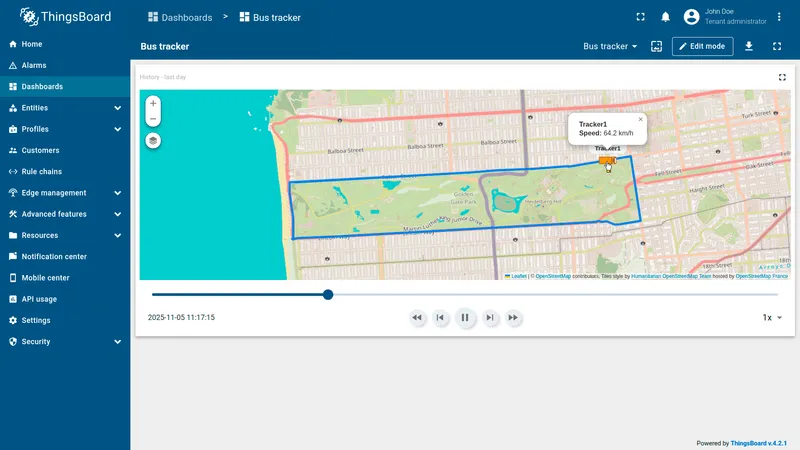Screen dimensions: 800x450
Task: Go to Dashboards breadcrumb link
Action: (x=180, y=17)
